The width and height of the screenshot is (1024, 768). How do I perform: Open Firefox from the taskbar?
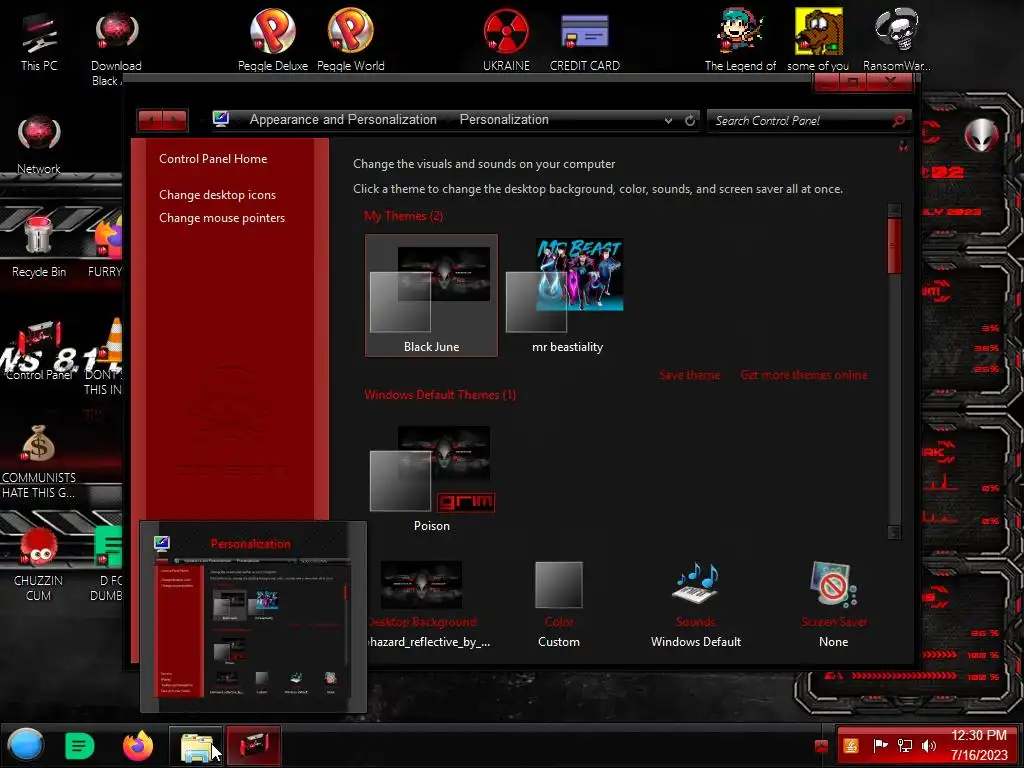[x=138, y=746]
